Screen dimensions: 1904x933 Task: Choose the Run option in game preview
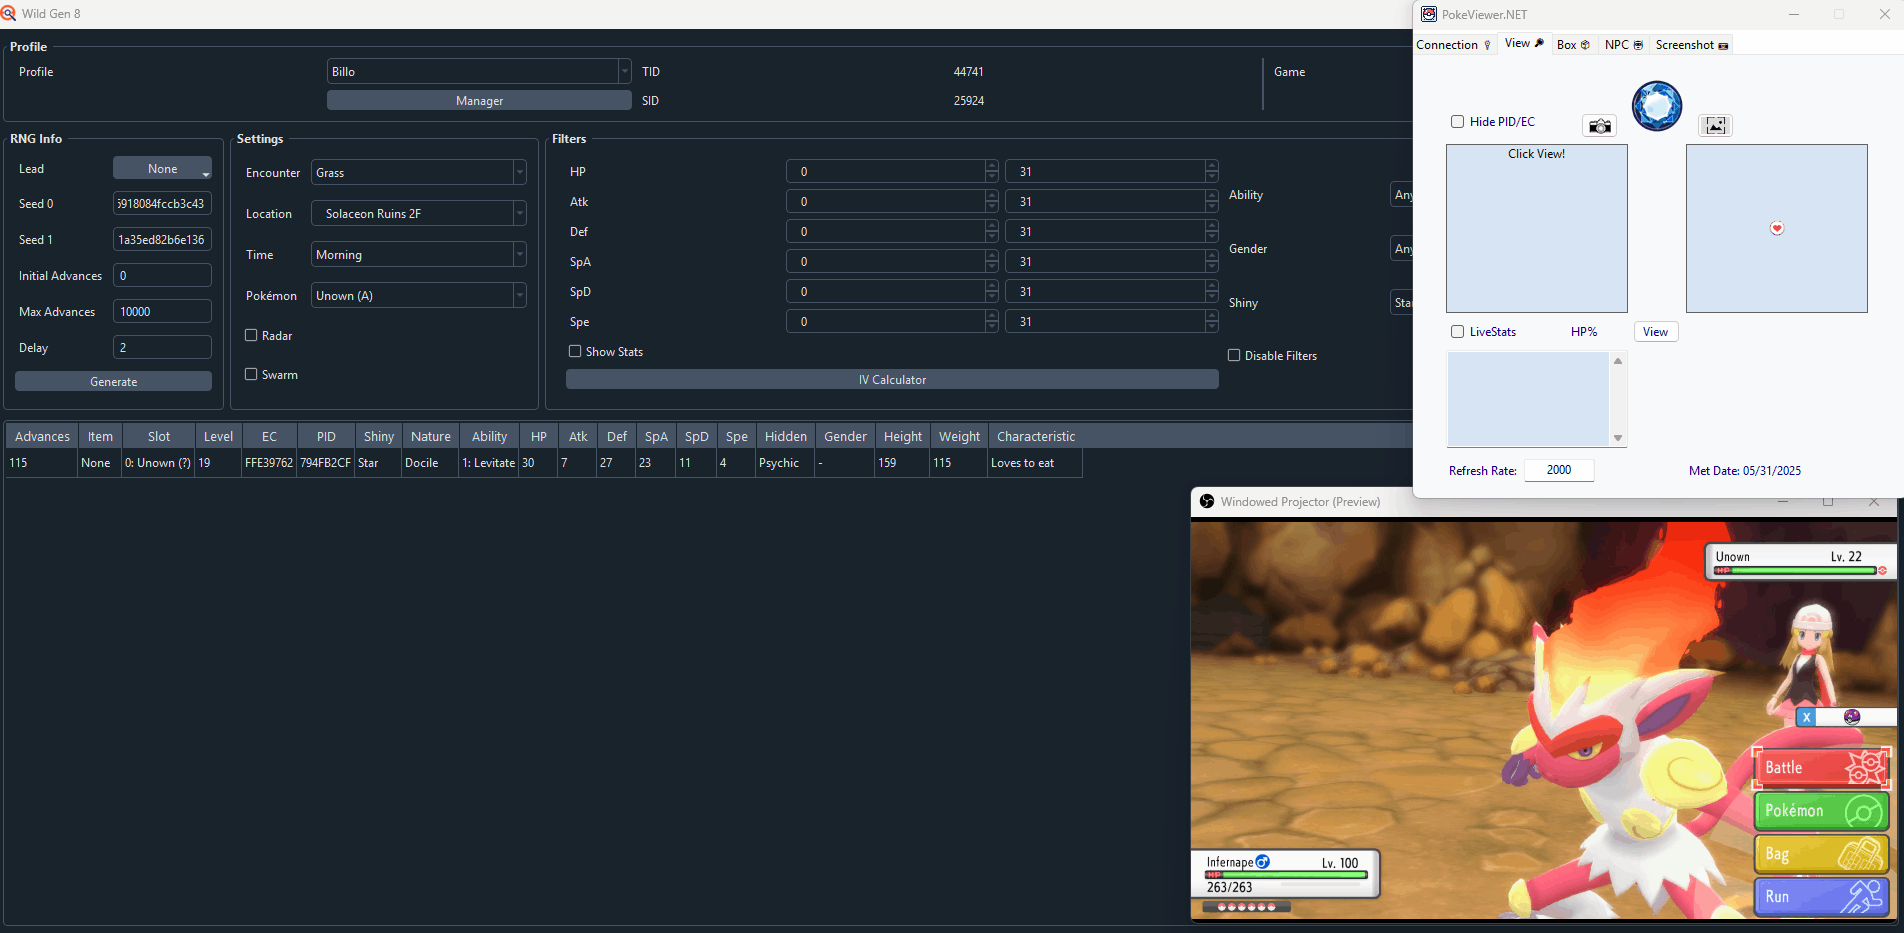tap(1822, 897)
